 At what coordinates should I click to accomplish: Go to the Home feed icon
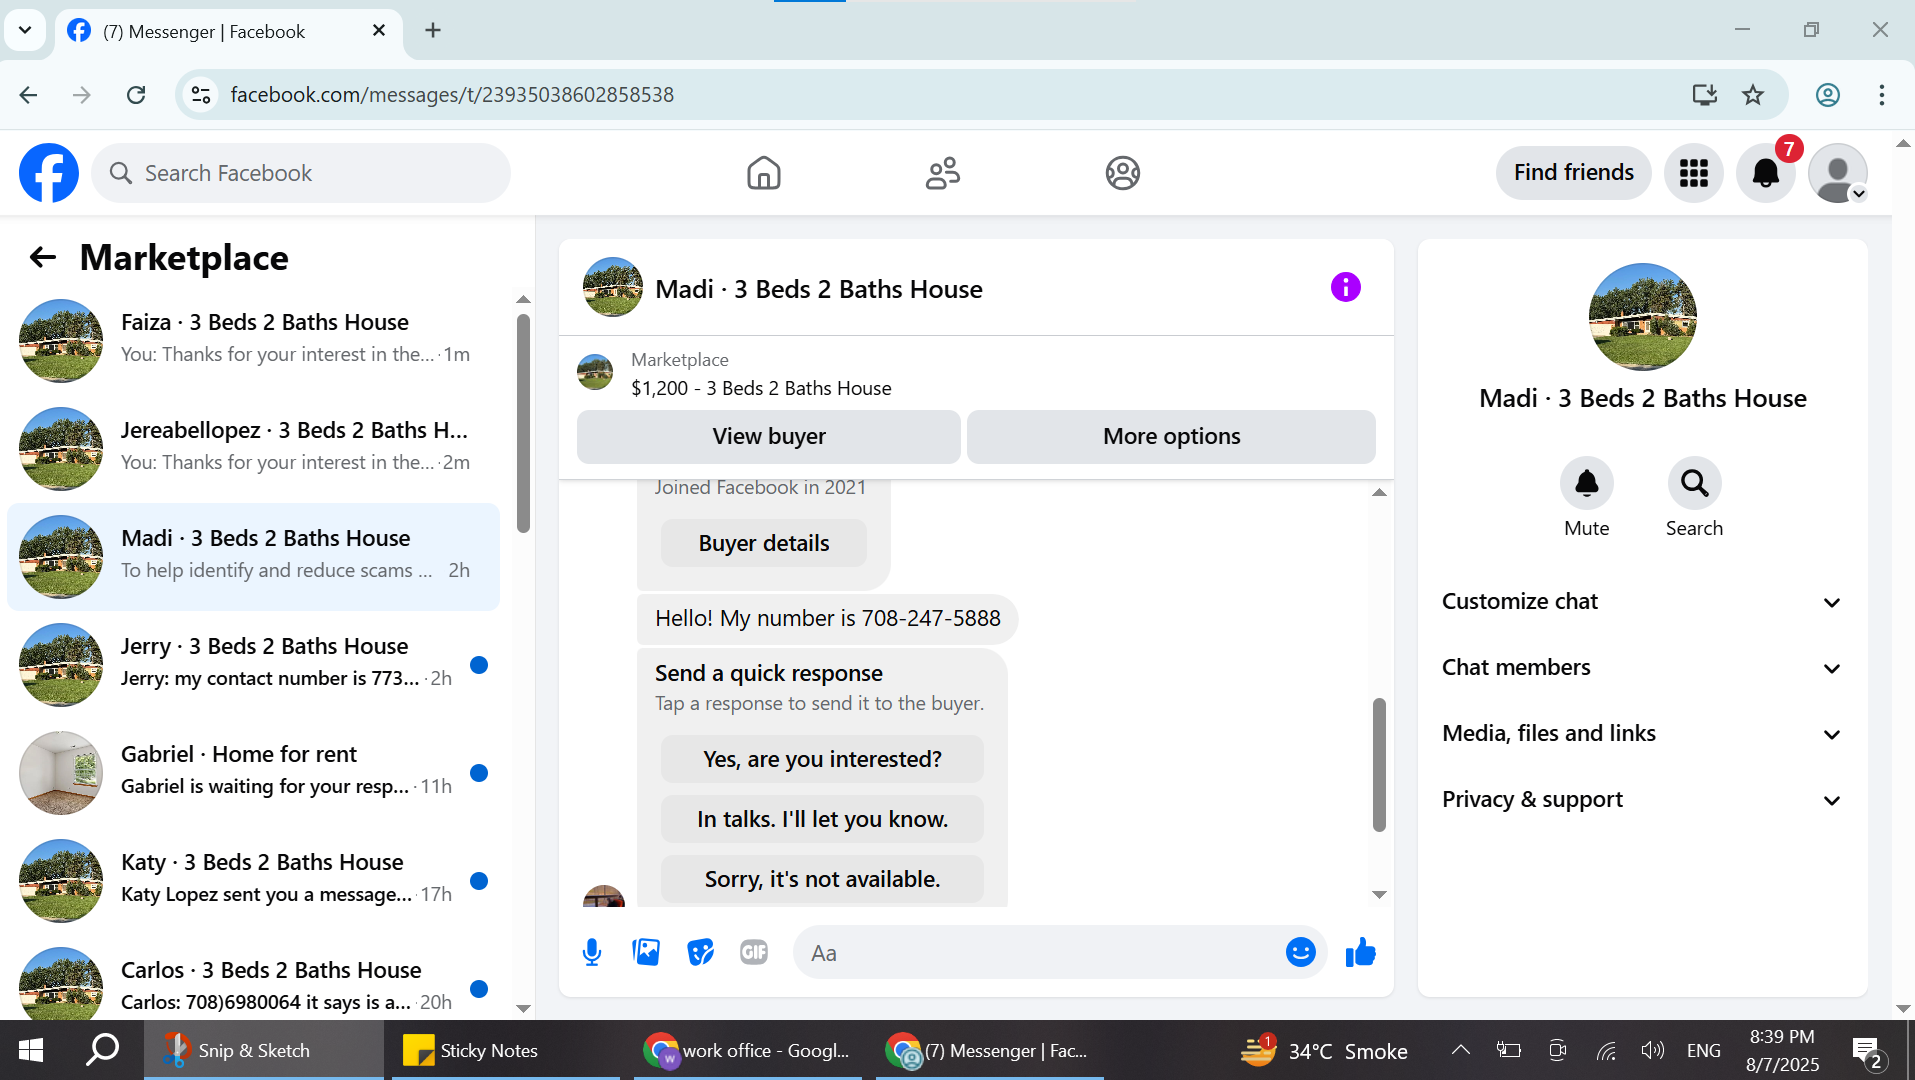[764, 173]
